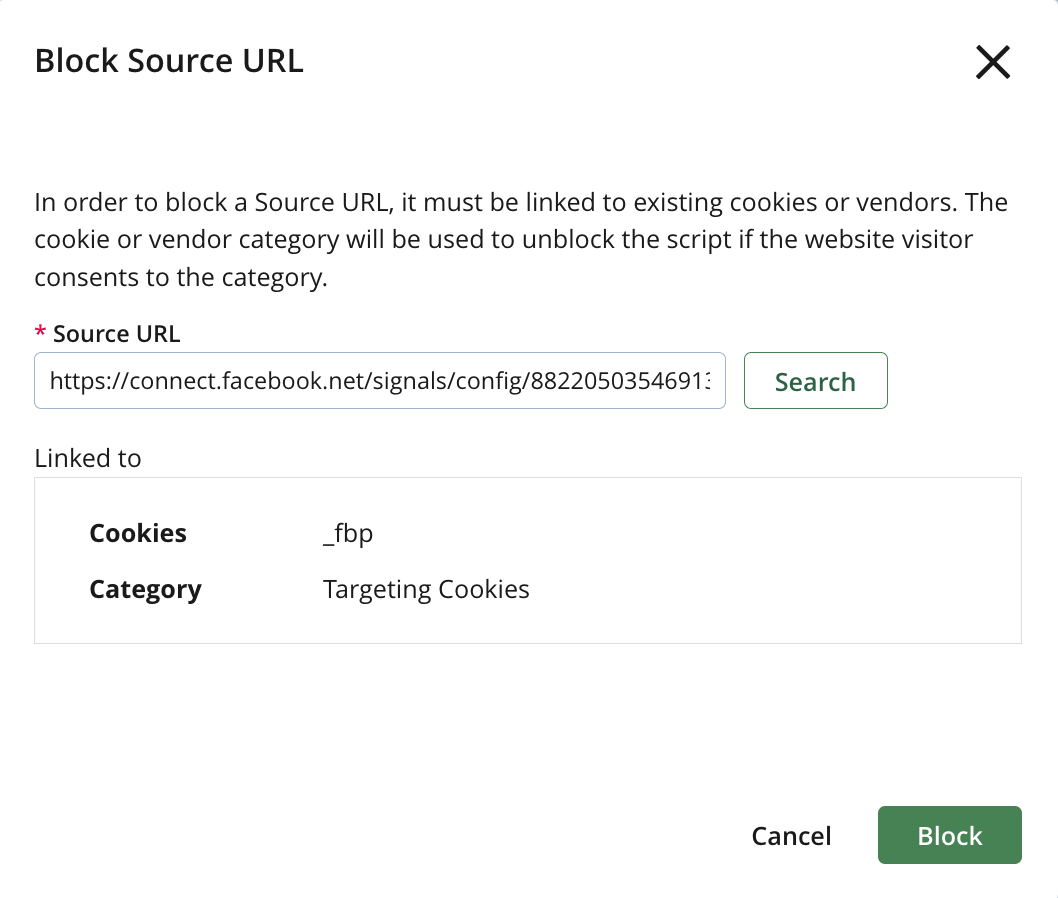The width and height of the screenshot is (1058, 898).
Task: Confirm blocking with the Block action
Action: [x=949, y=836]
